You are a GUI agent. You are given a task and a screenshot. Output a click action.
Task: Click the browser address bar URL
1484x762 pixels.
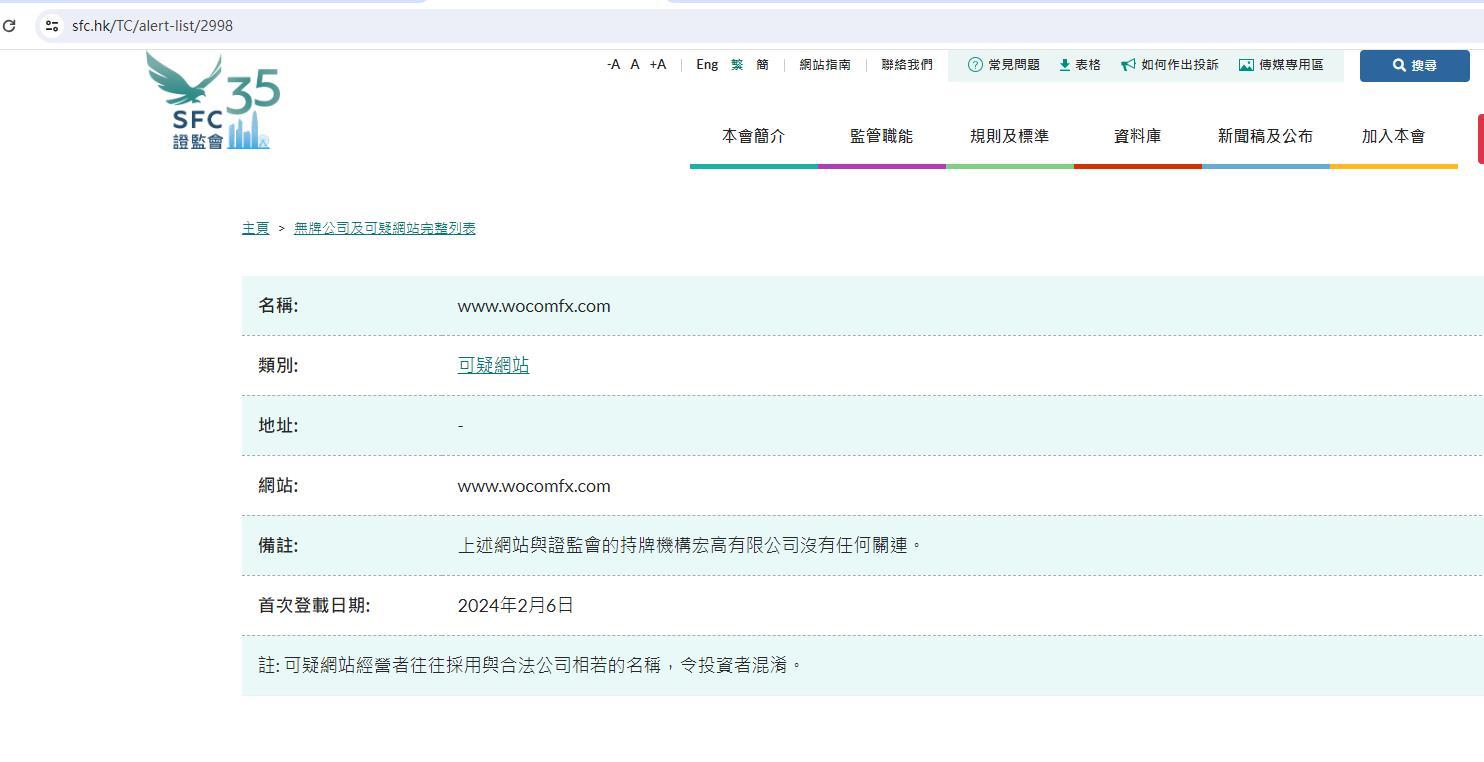[x=152, y=26]
